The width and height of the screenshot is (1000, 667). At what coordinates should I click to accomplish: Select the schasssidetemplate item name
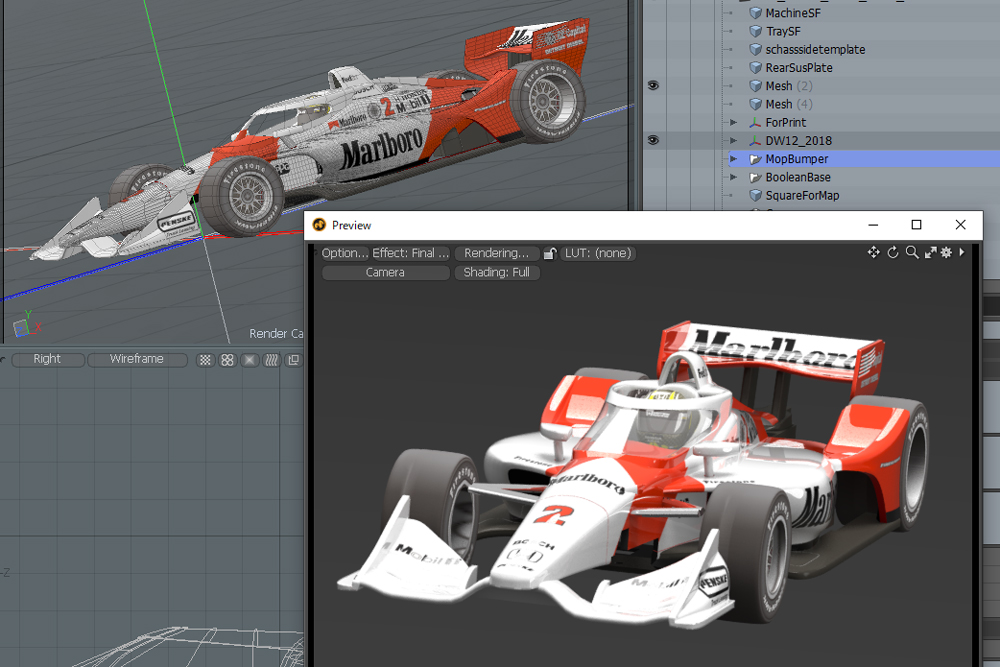(815, 49)
